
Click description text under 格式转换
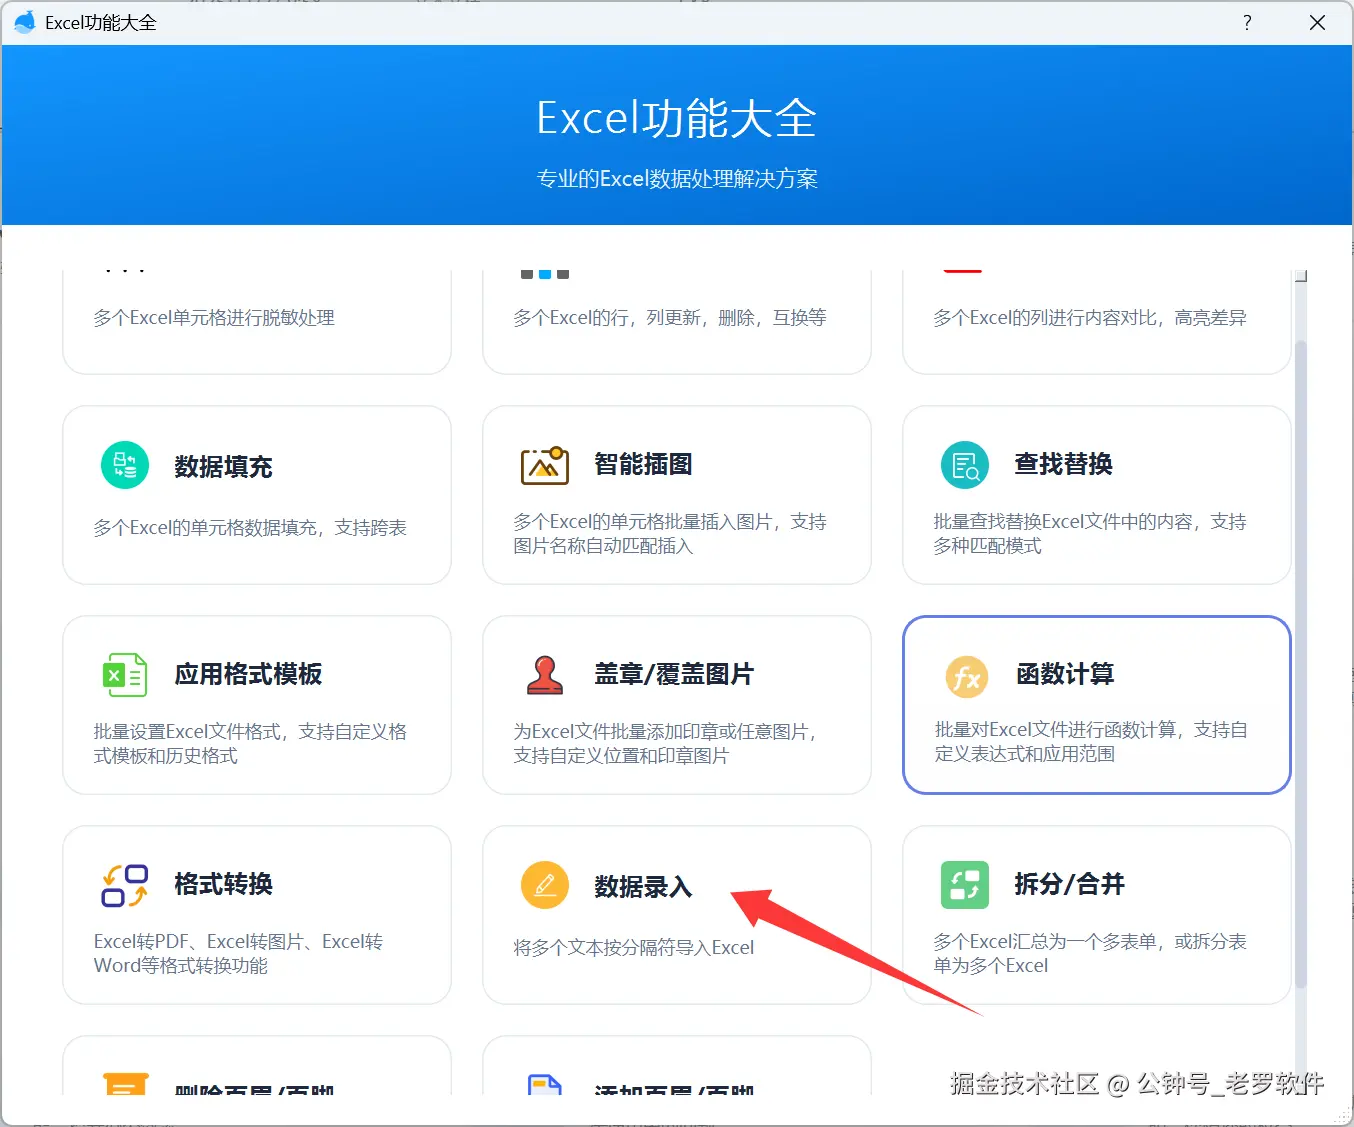point(238,954)
